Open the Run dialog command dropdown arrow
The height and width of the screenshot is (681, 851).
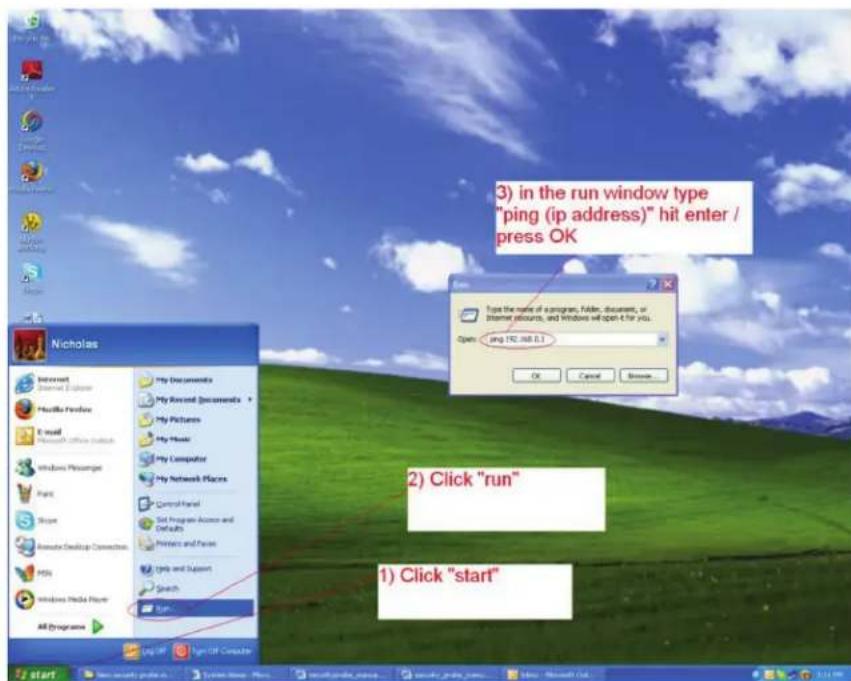click(662, 340)
